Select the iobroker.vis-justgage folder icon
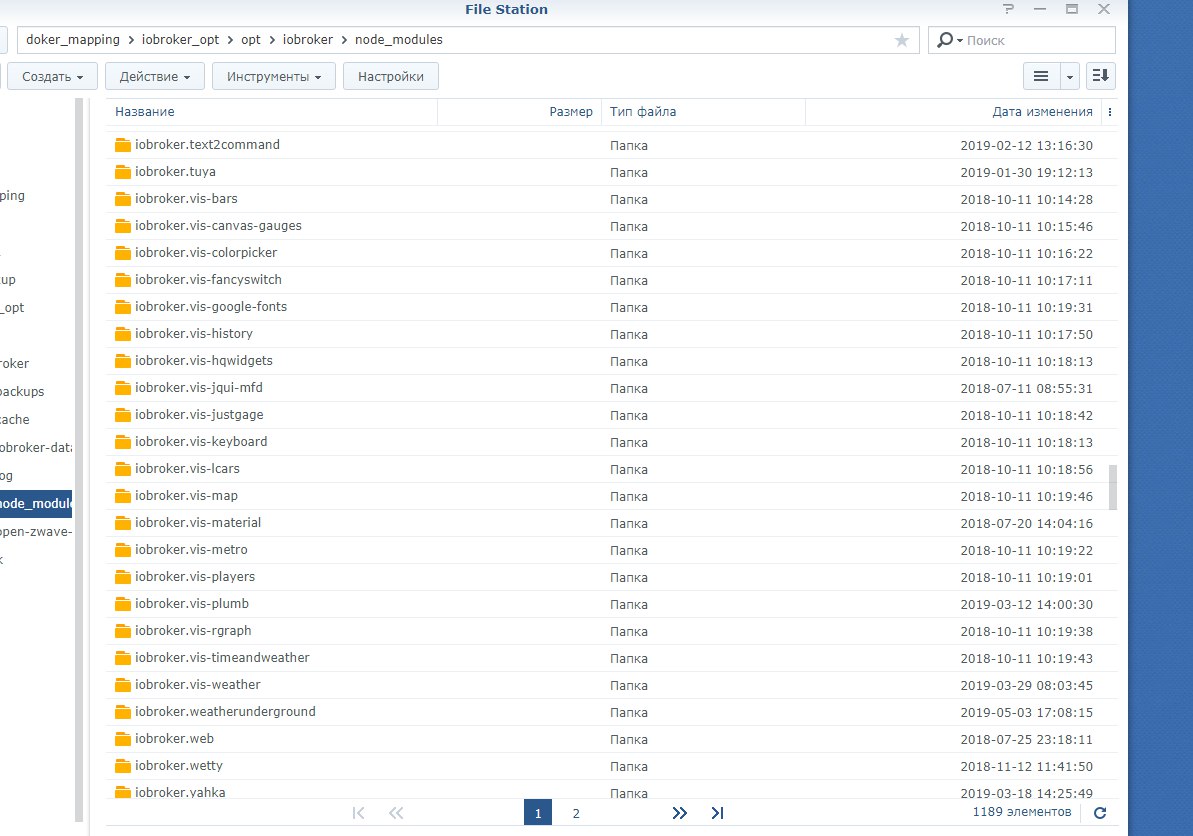This screenshot has width=1193, height=836. pyautogui.click(x=122, y=415)
